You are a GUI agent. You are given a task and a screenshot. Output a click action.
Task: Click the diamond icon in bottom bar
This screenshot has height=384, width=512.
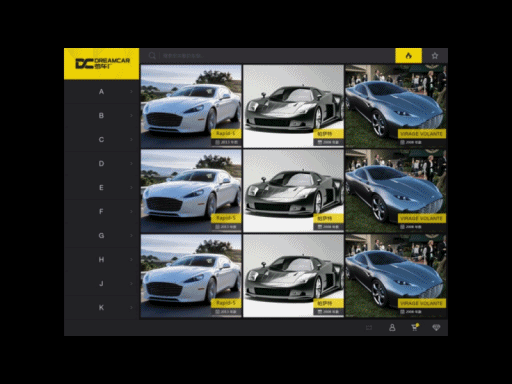coord(436,328)
